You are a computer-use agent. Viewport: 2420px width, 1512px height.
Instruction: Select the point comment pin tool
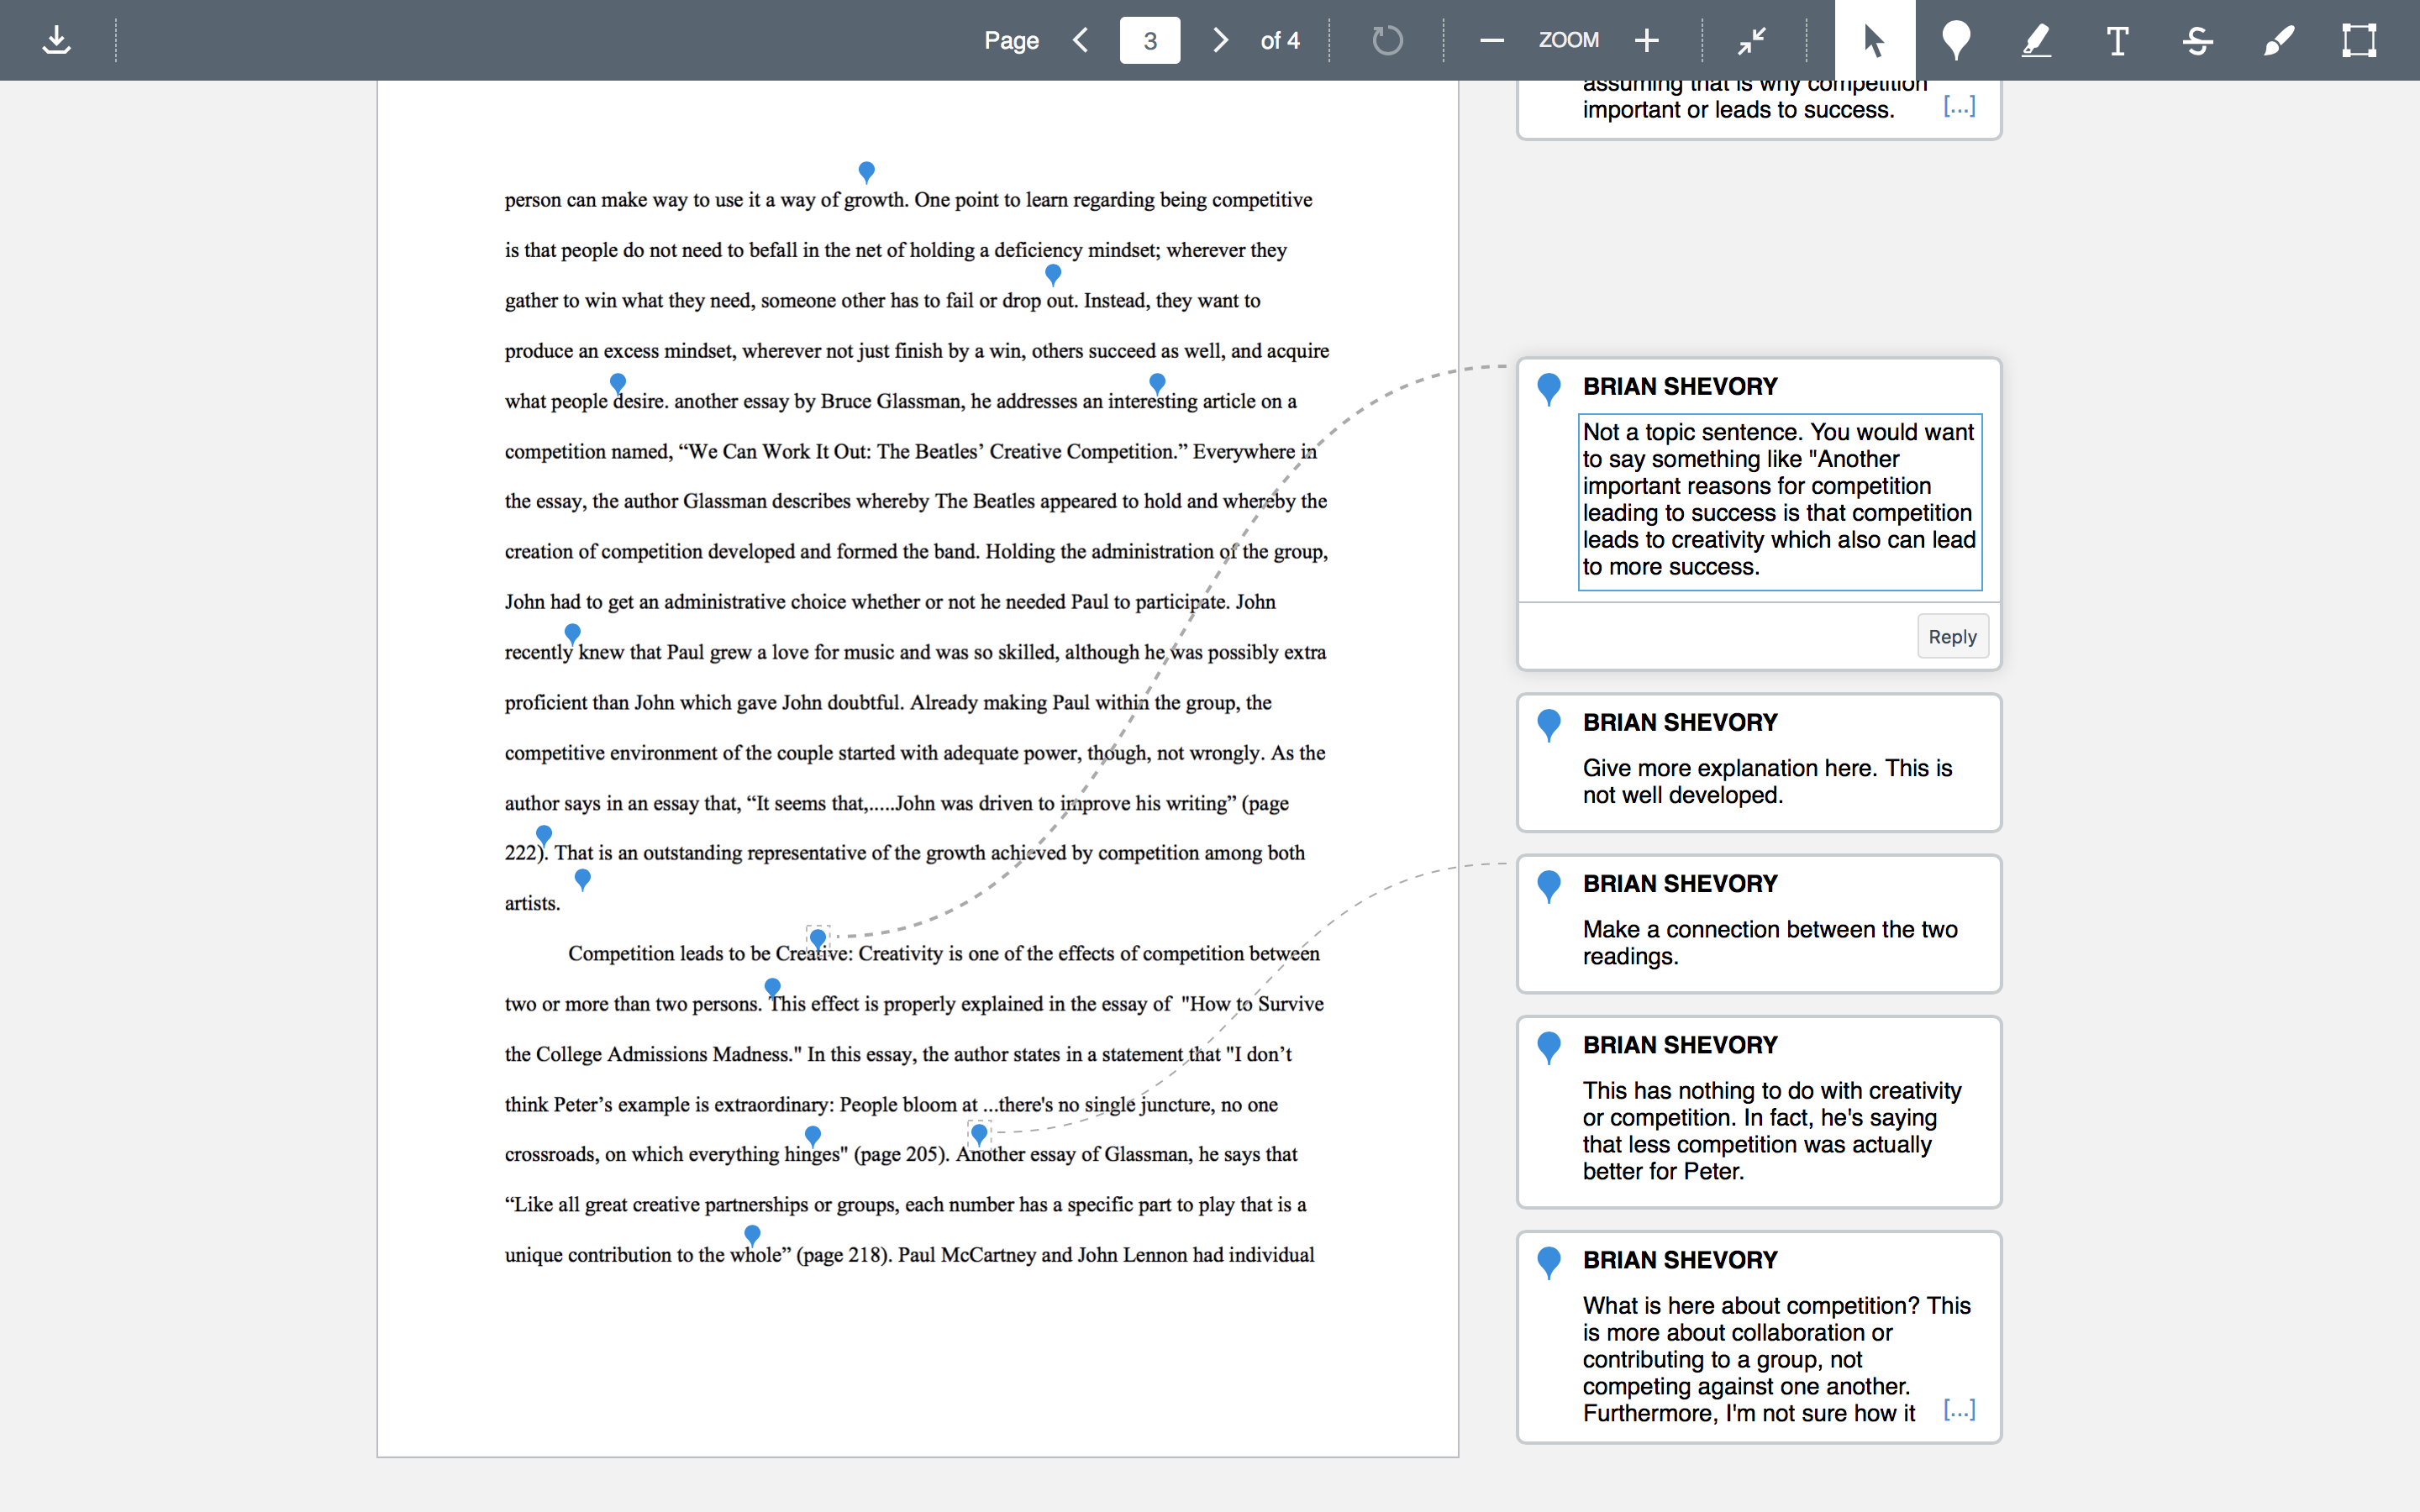1956,40
